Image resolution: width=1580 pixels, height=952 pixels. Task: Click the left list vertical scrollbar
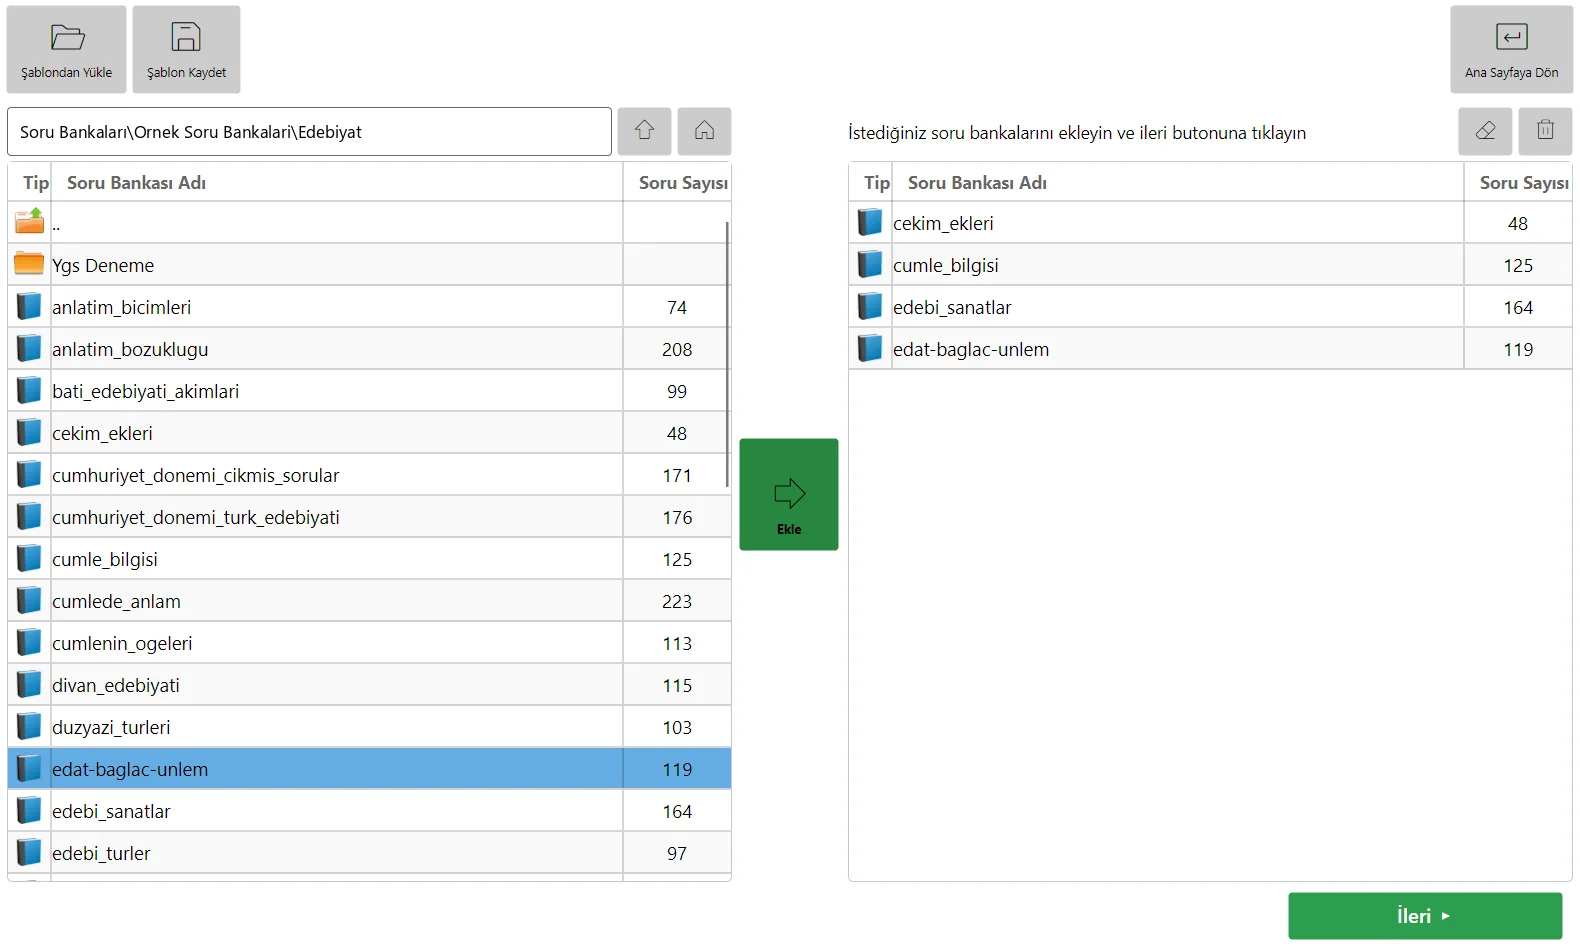pyautogui.click(x=727, y=355)
